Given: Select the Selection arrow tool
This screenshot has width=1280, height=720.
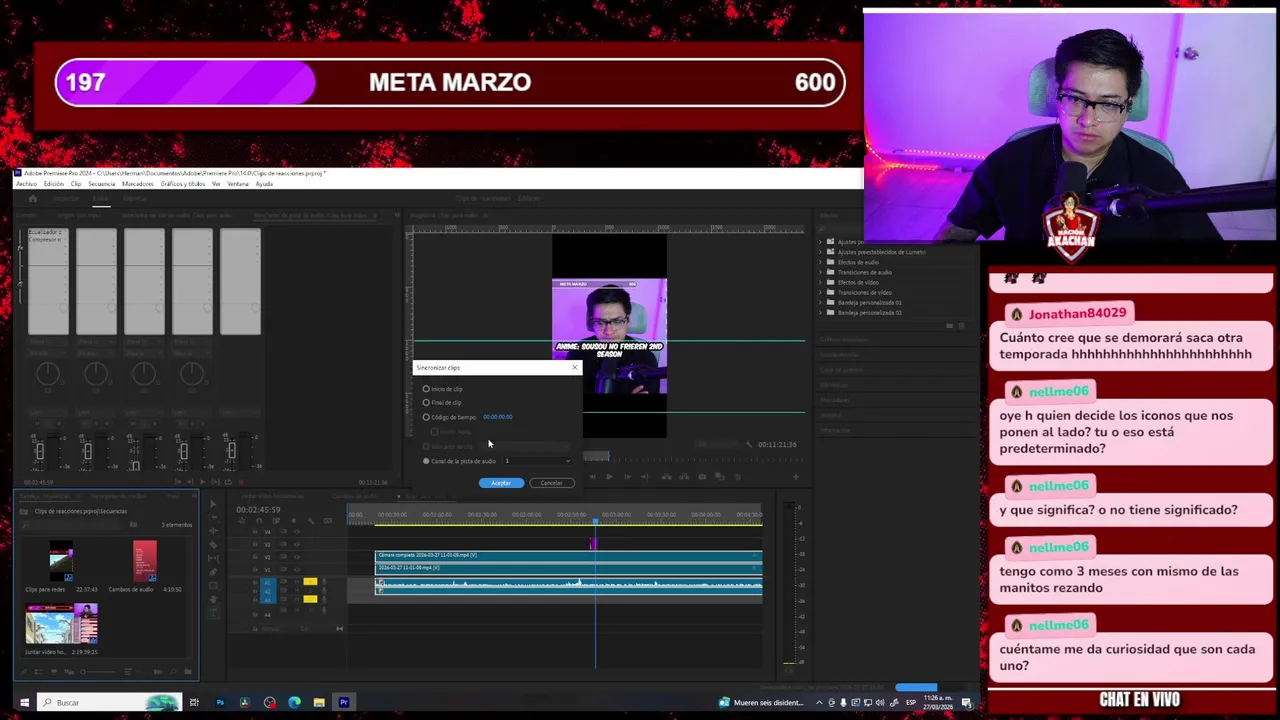Looking at the screenshot, I should click(x=213, y=504).
